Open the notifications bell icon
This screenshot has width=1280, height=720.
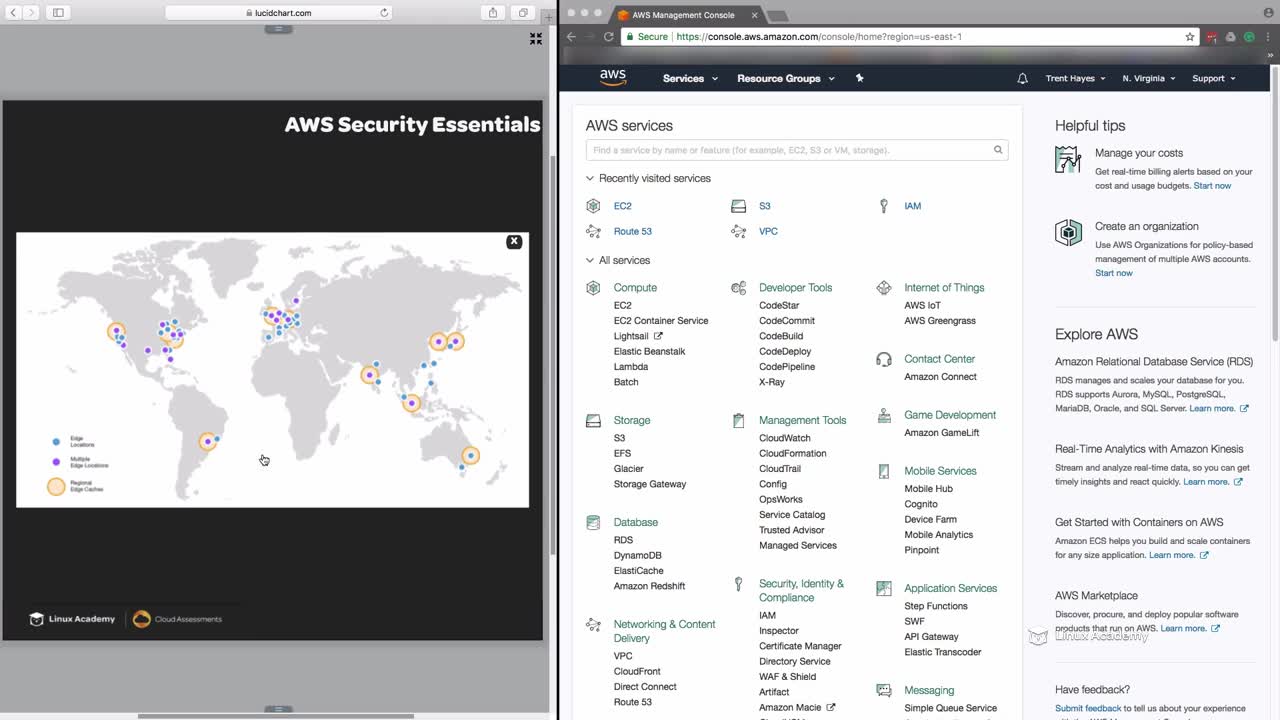[1022, 78]
